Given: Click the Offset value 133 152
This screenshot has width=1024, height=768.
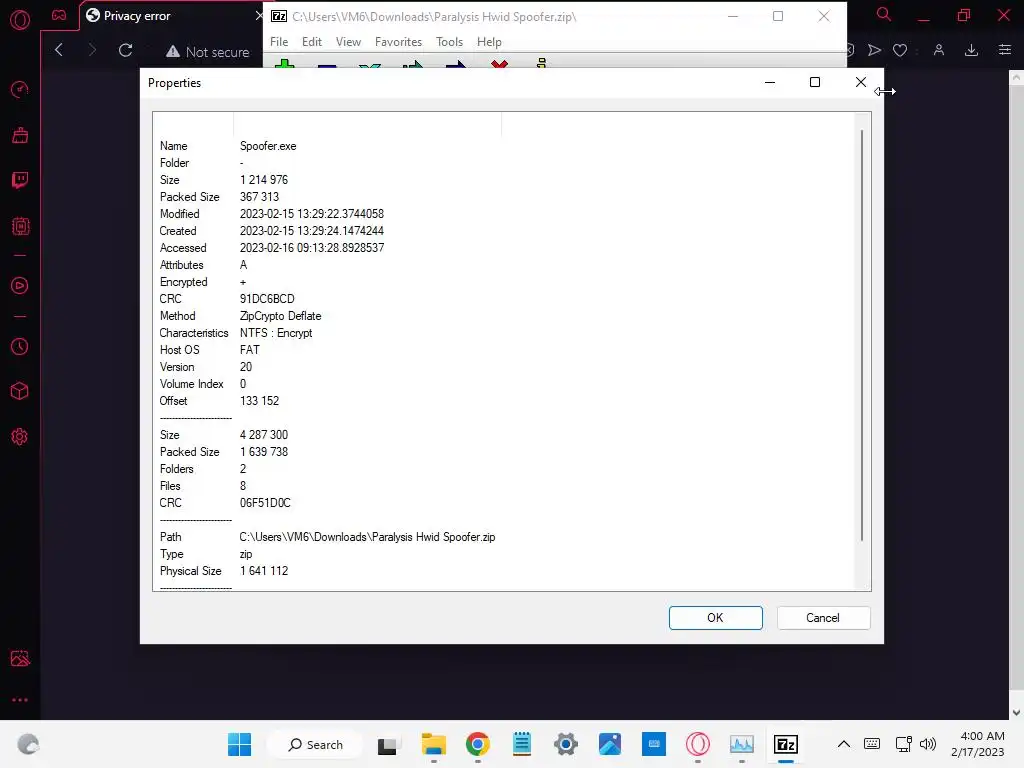Looking at the screenshot, I should pyautogui.click(x=259, y=401).
